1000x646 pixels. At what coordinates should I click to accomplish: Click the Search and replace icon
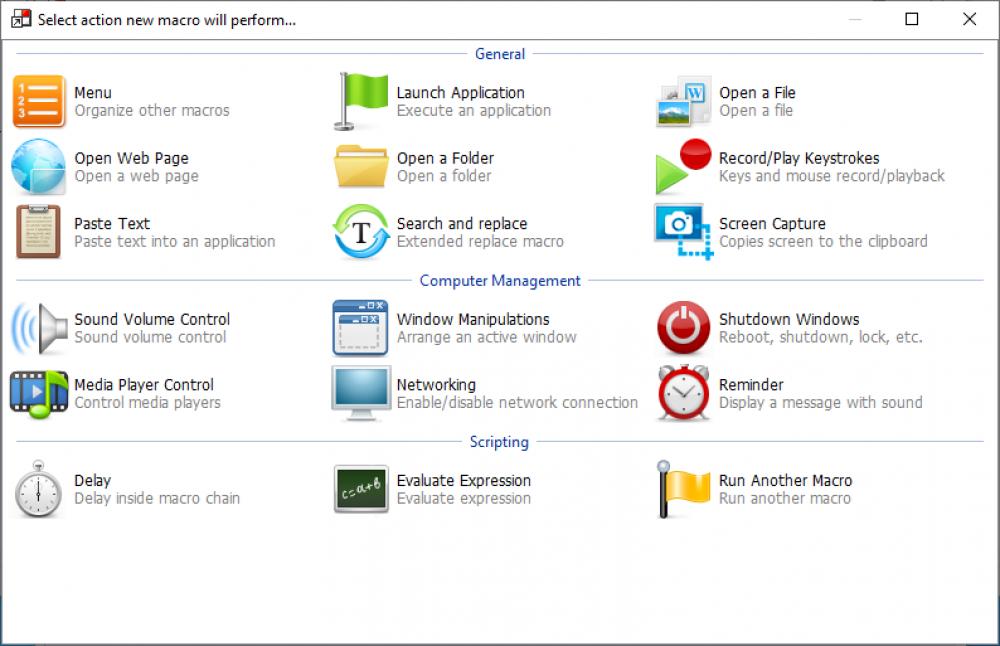[360, 232]
